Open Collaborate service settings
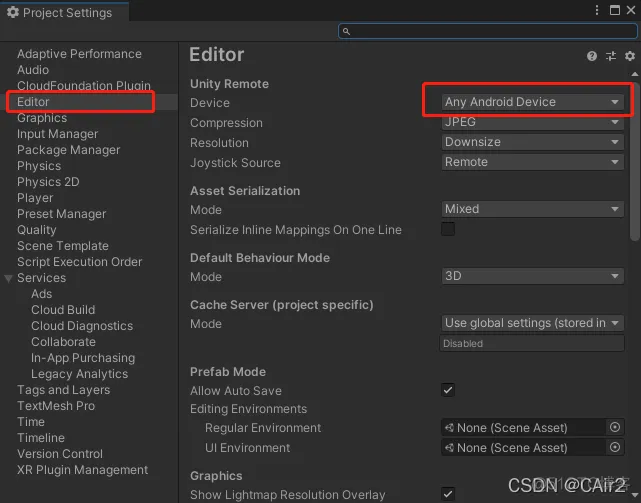 pyautogui.click(x=64, y=341)
